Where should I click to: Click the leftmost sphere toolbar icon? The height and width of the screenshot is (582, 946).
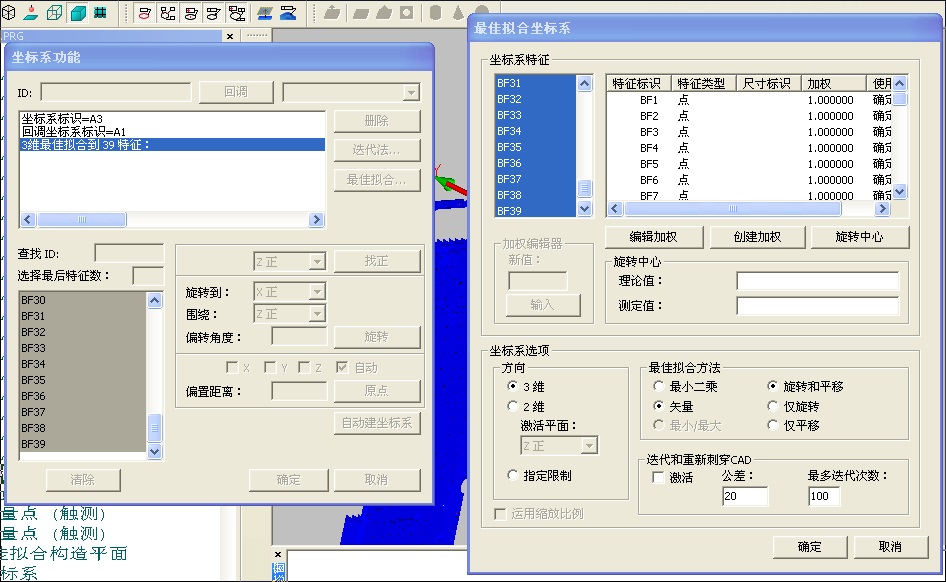point(9,13)
